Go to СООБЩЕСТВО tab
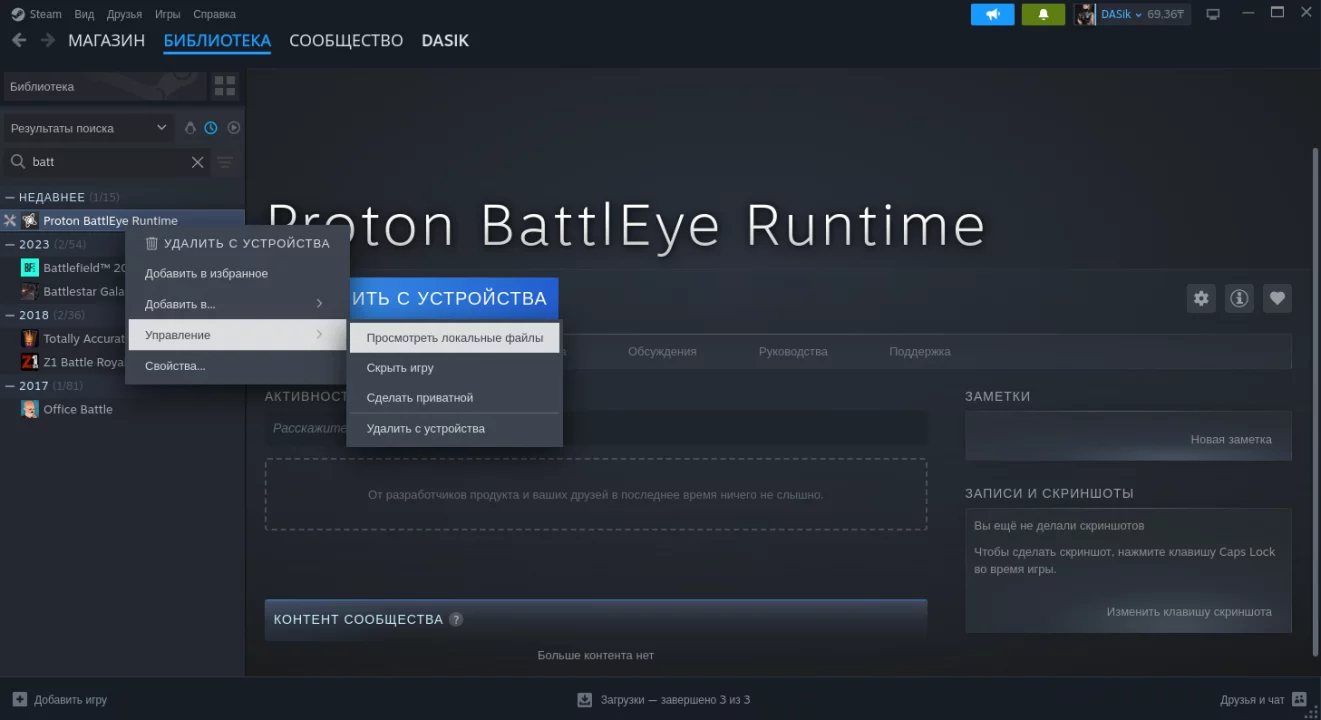1321x720 pixels. click(346, 41)
